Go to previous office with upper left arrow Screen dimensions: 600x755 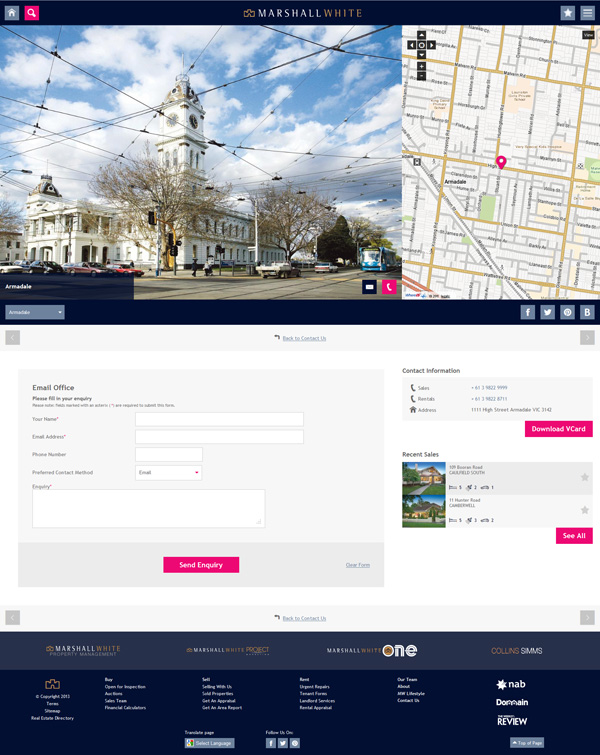pyautogui.click(x=13, y=338)
